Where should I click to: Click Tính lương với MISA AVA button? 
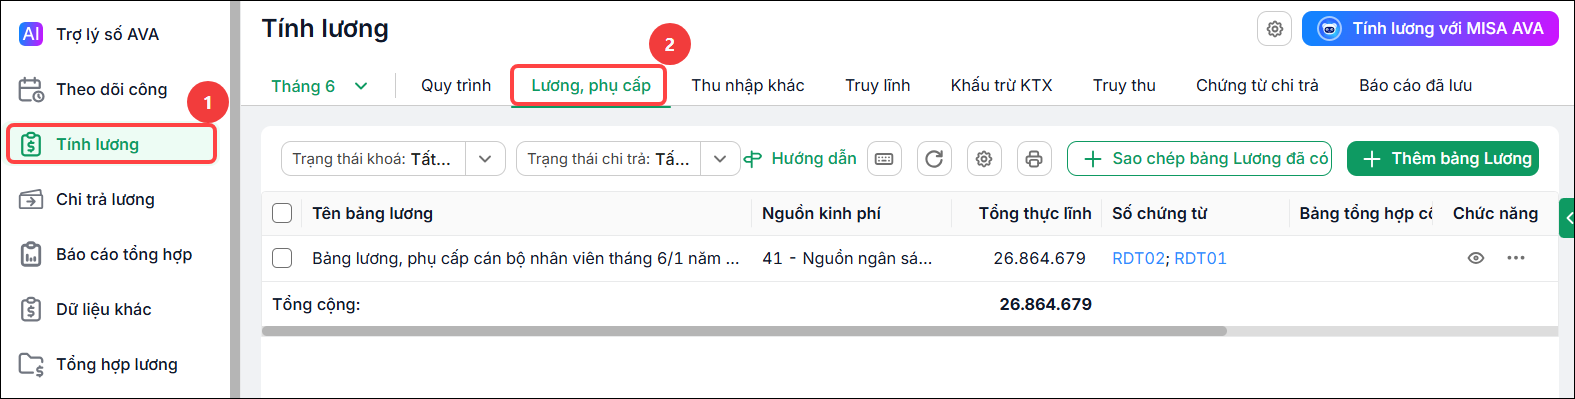pos(1430,29)
